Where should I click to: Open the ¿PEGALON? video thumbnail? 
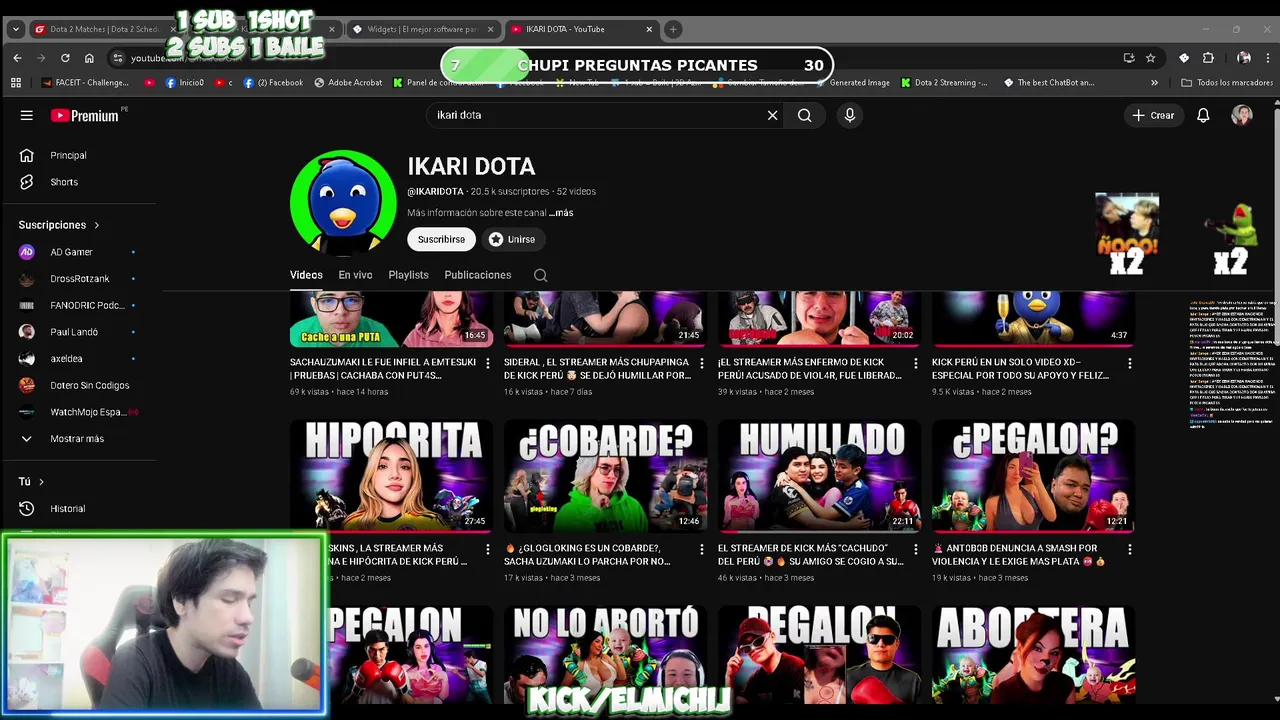tap(1033, 475)
